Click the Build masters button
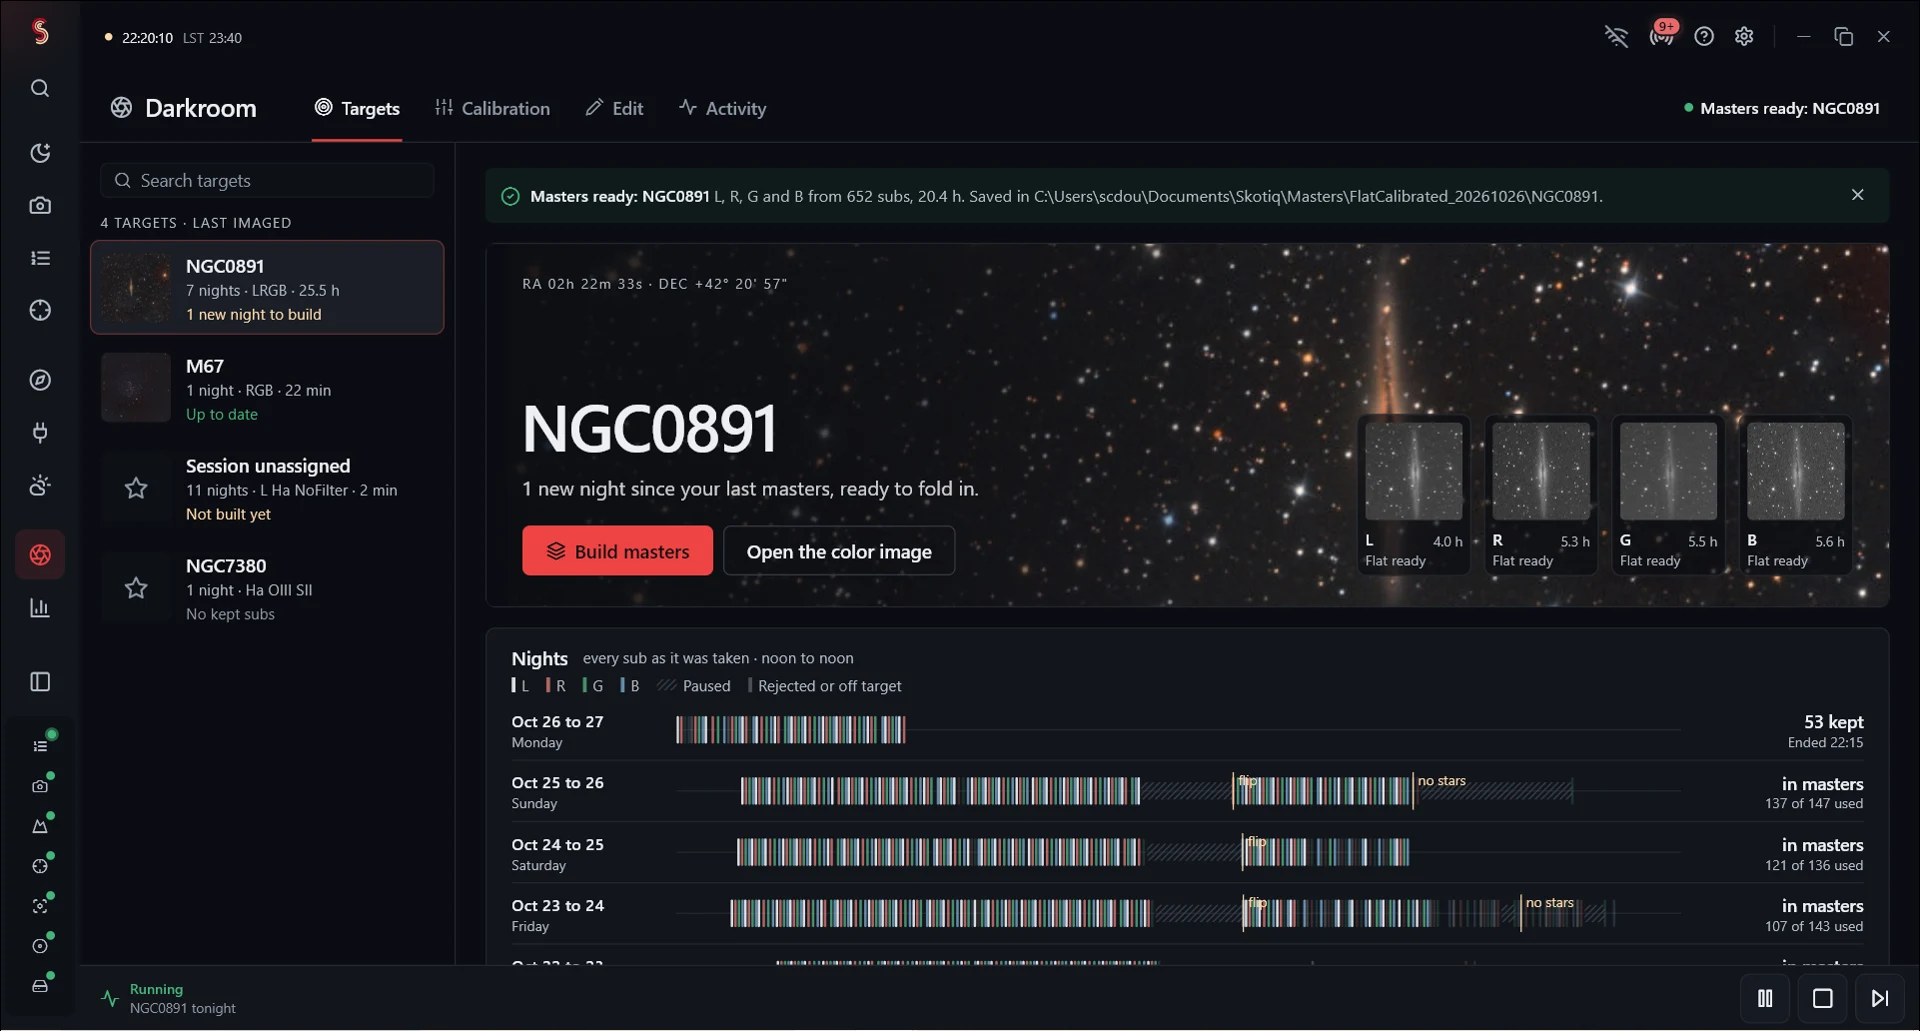 [617, 551]
